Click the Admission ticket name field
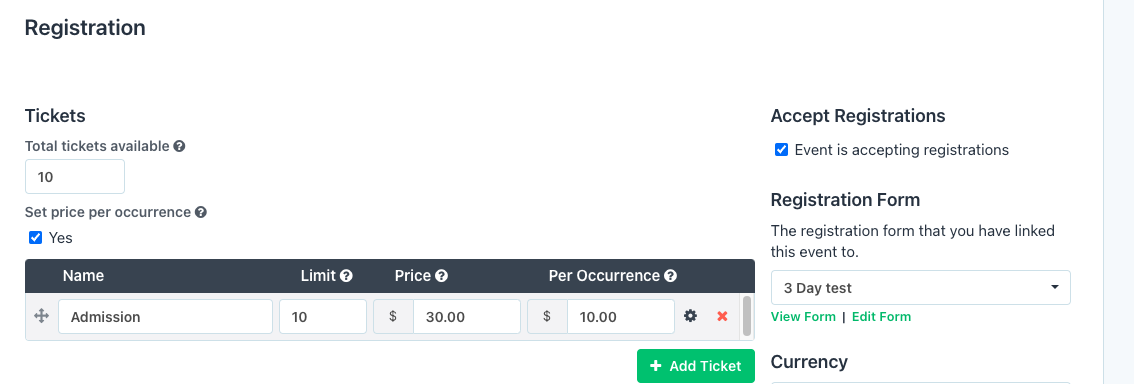This screenshot has width=1134, height=384. (x=166, y=317)
